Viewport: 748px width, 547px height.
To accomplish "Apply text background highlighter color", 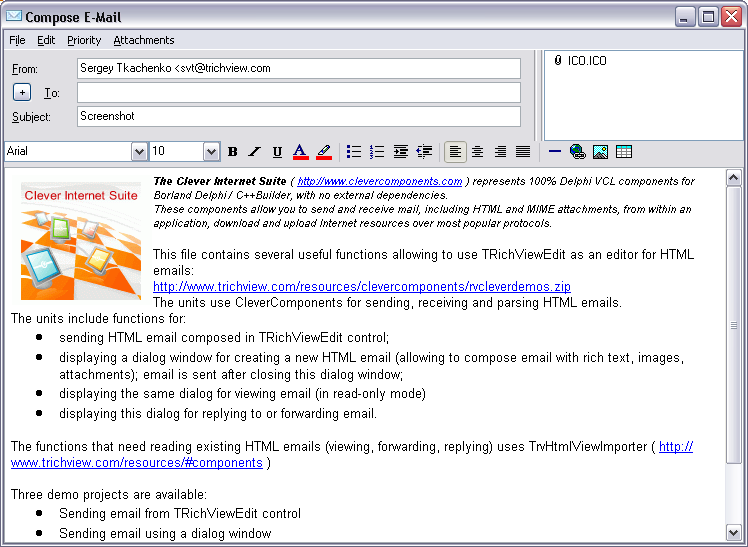I will pos(324,152).
